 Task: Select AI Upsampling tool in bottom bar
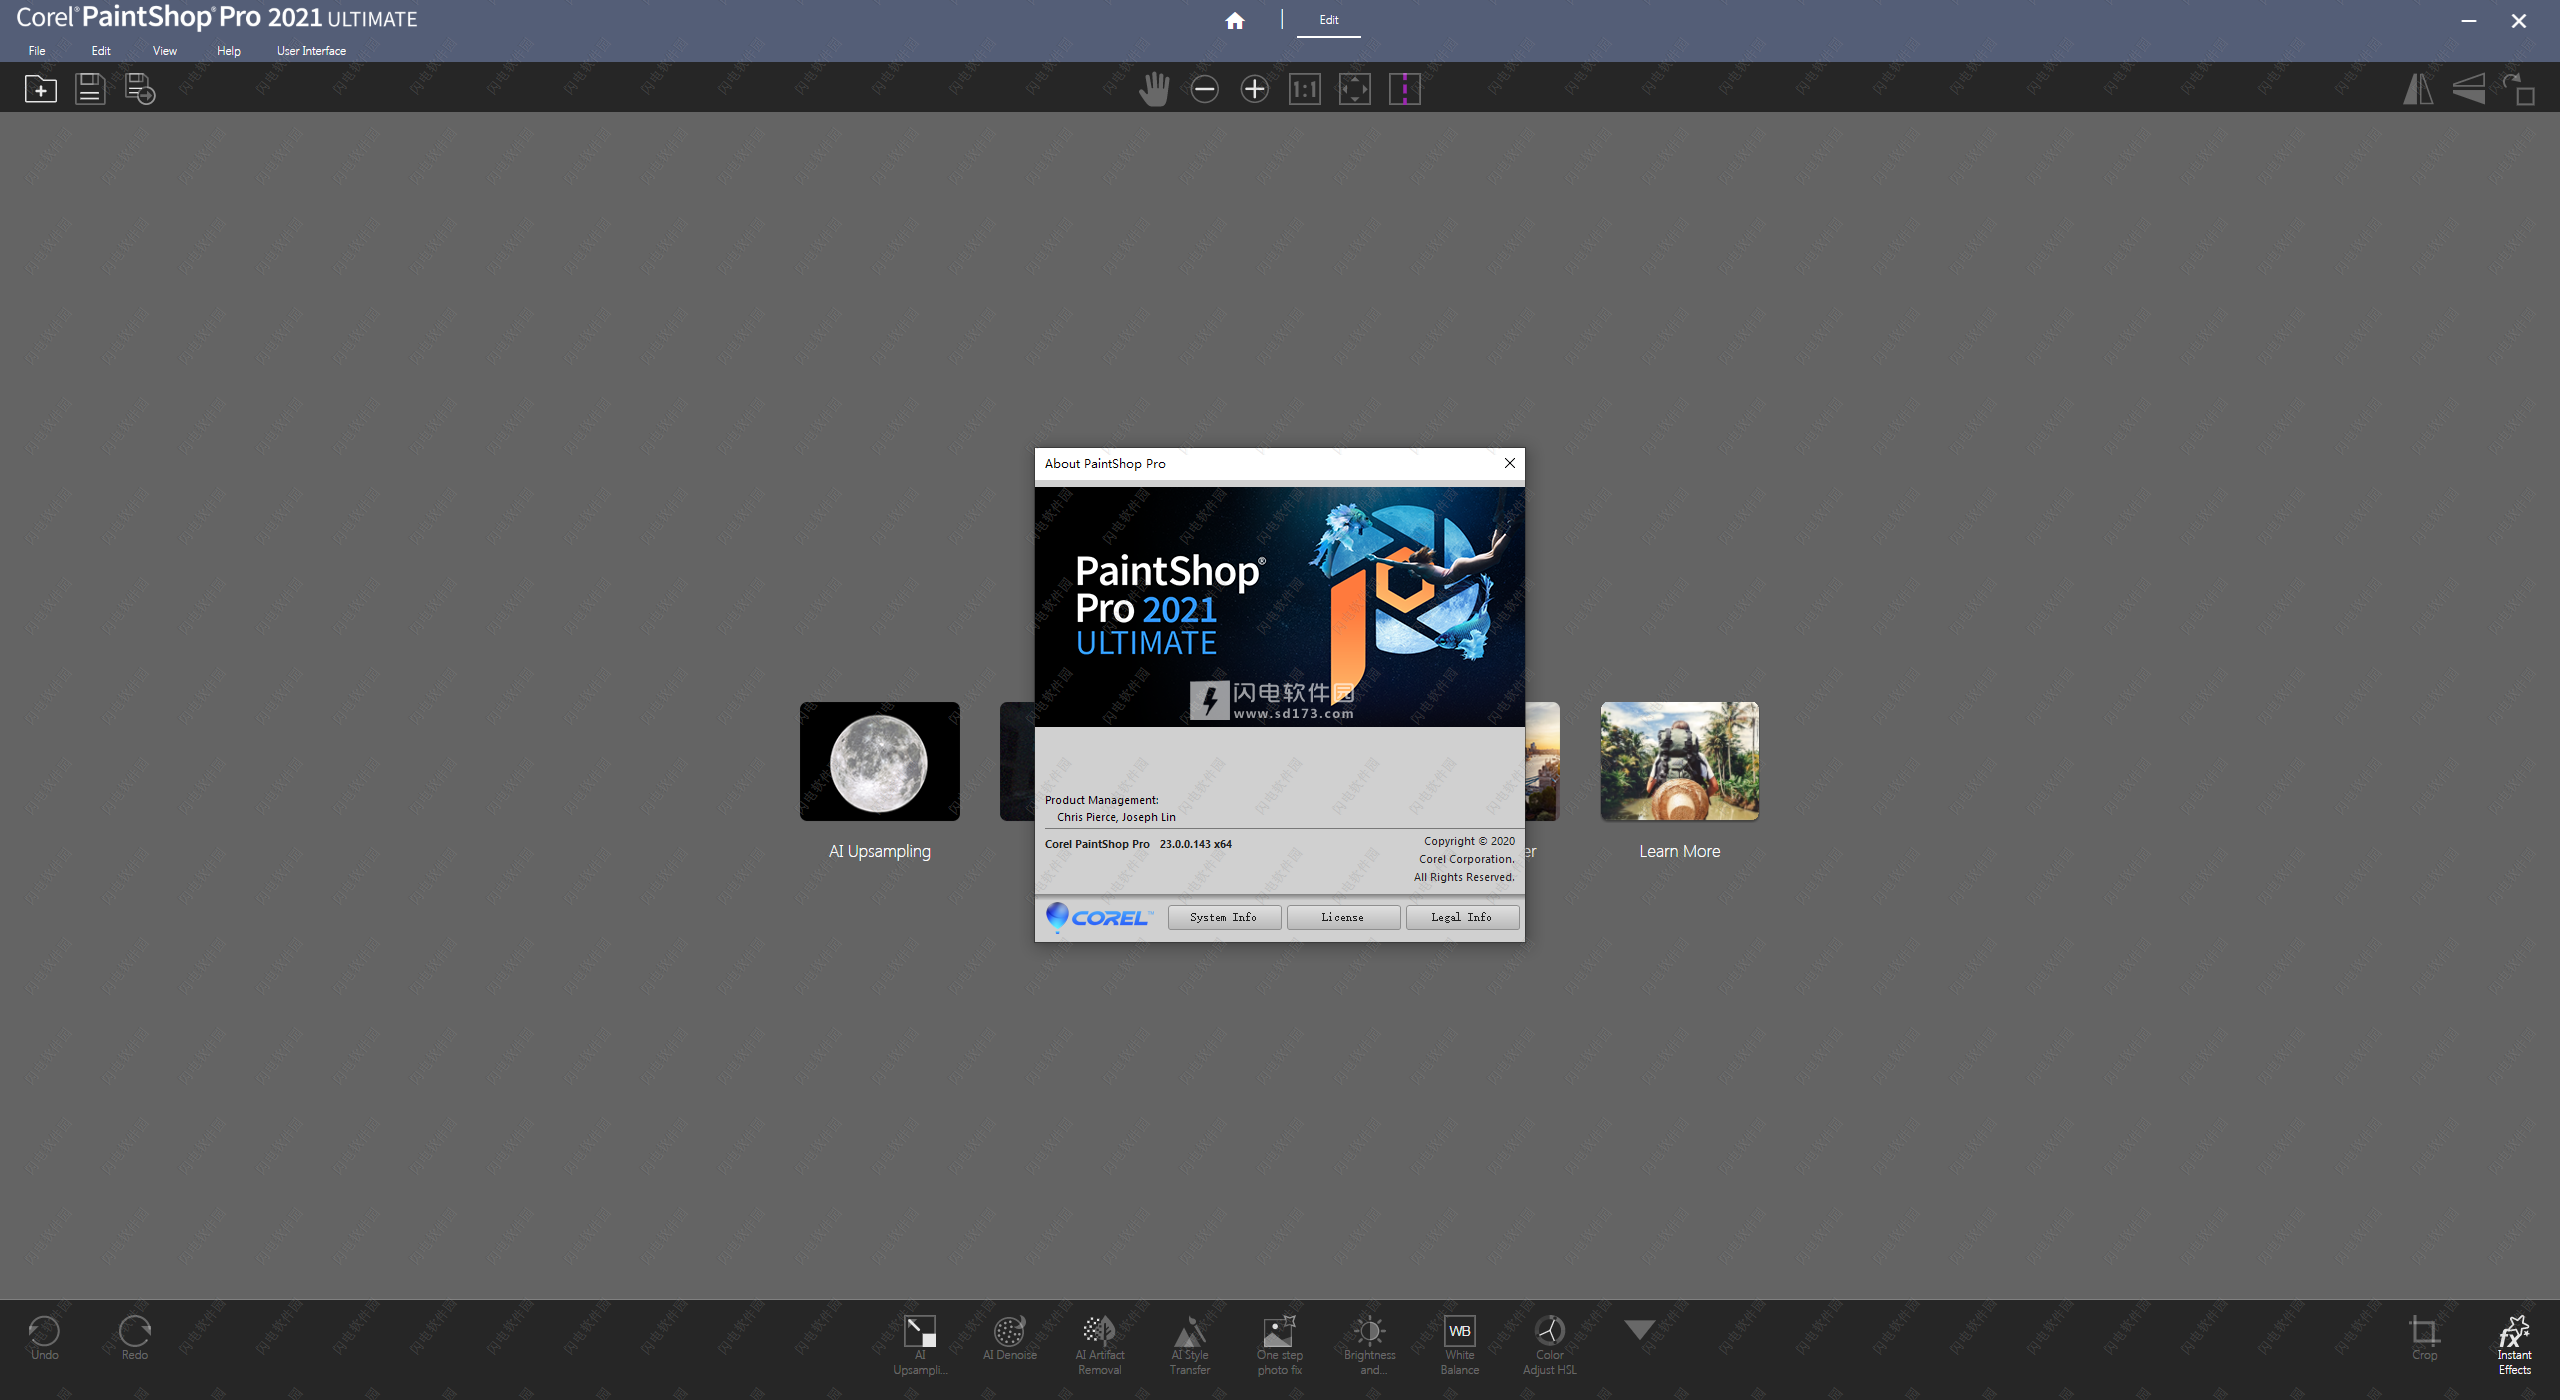pos(920,1345)
